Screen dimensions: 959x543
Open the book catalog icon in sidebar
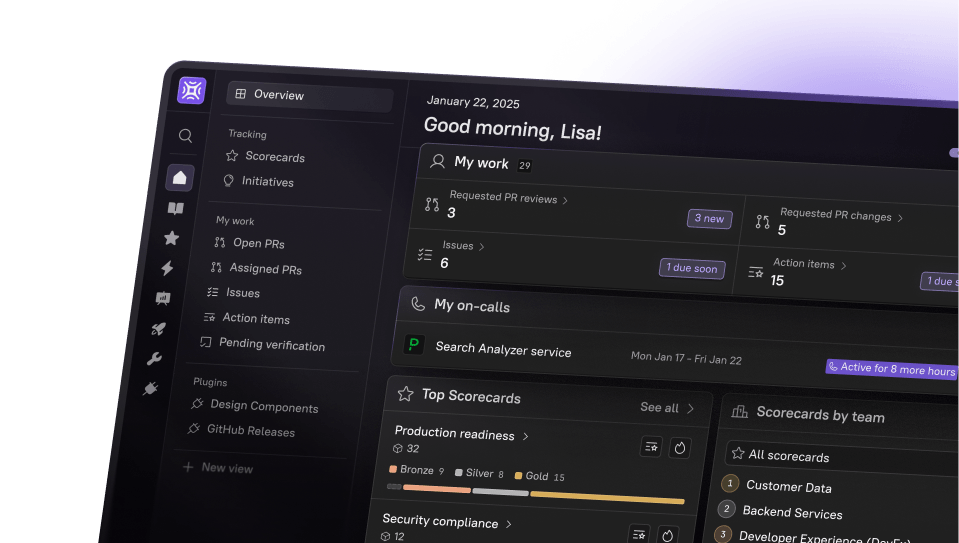[x=176, y=208]
